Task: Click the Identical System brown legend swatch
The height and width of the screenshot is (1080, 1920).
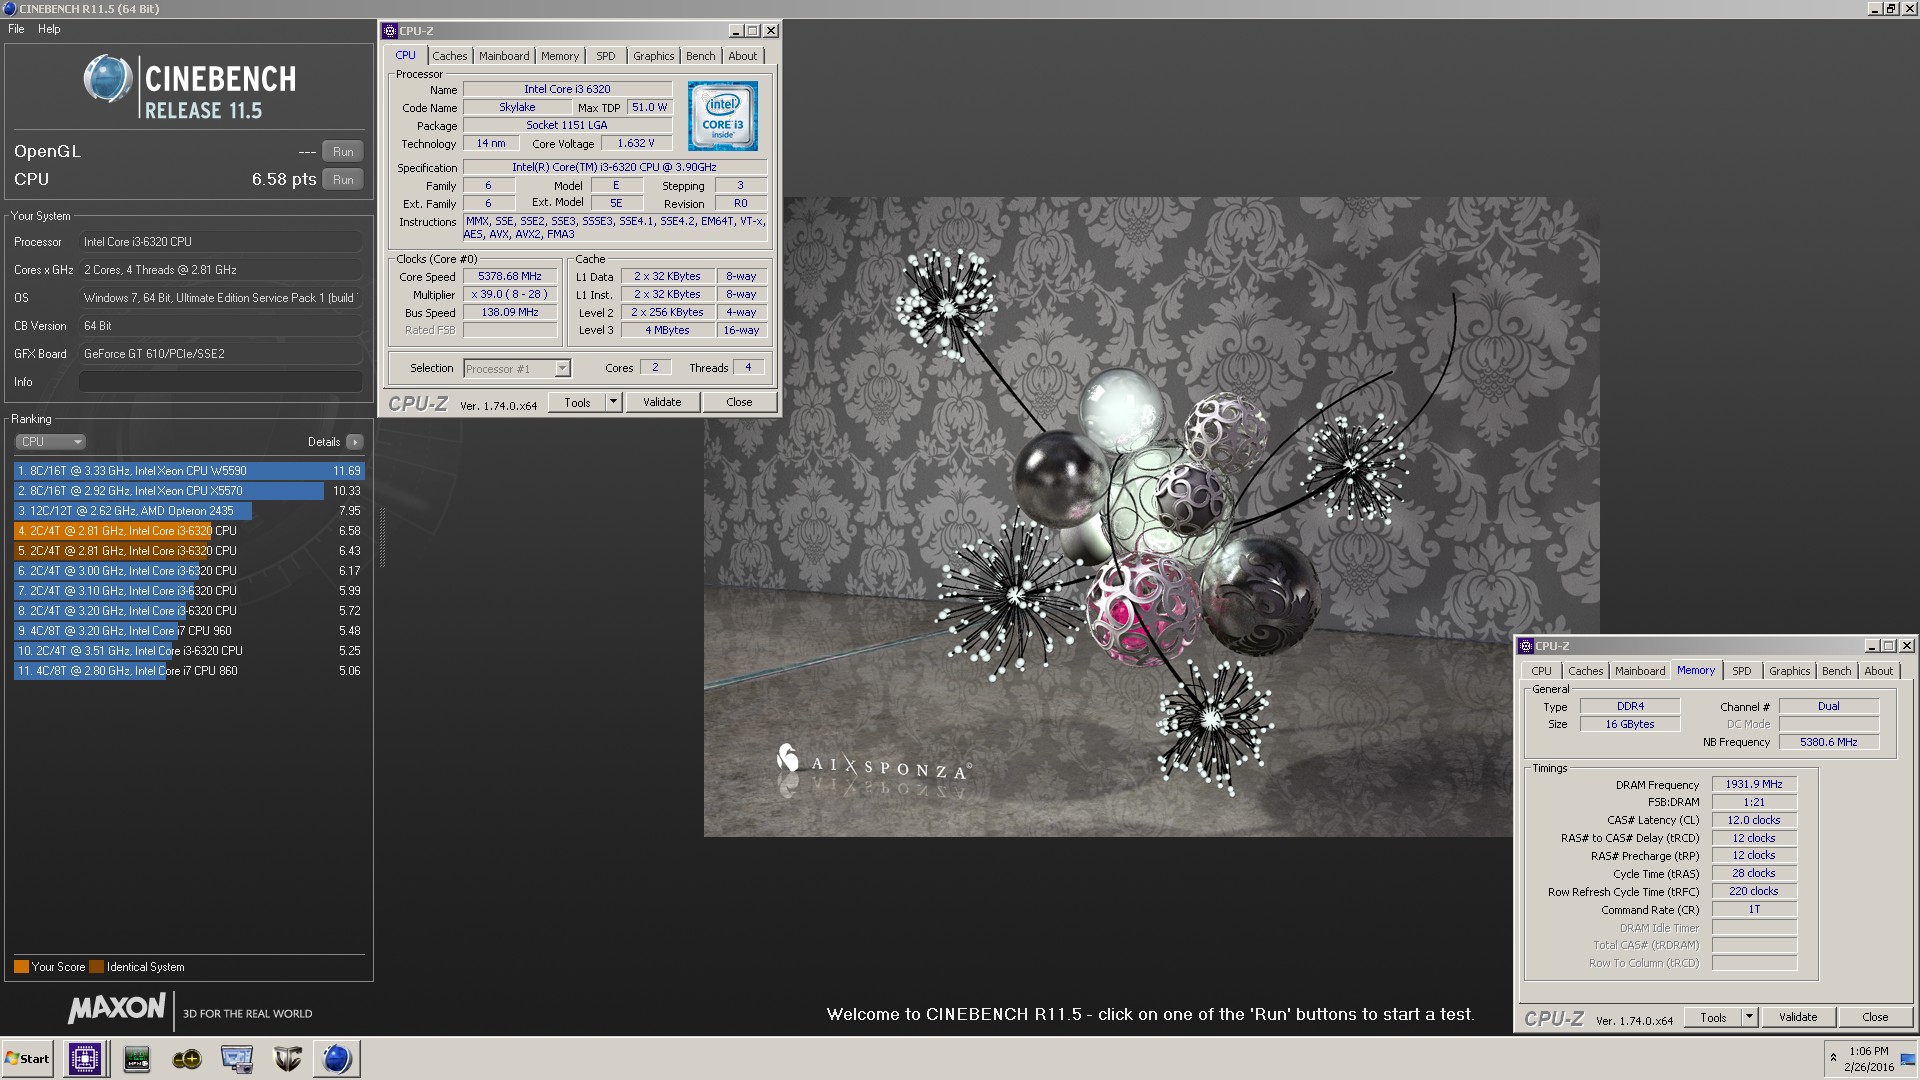Action: click(x=96, y=967)
